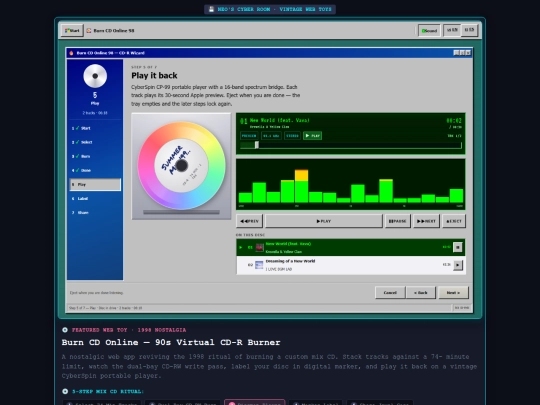Click the green PLAY status badge on the display
Screen dimensions: 540x405
(x=312, y=136)
